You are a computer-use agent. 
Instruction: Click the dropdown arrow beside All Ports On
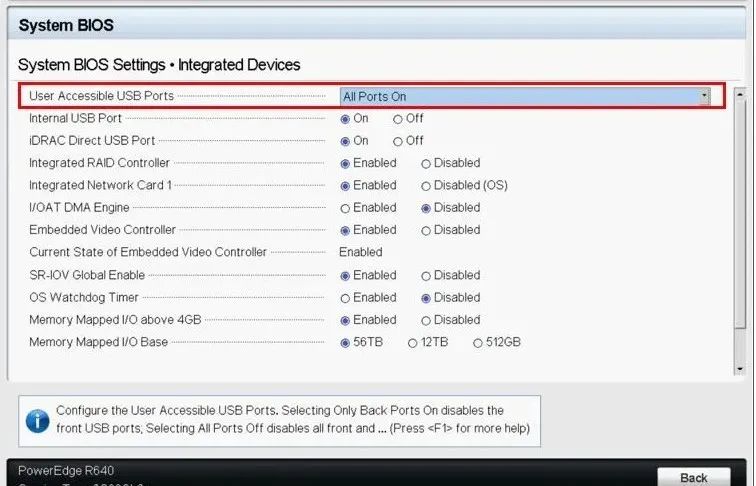click(704, 96)
